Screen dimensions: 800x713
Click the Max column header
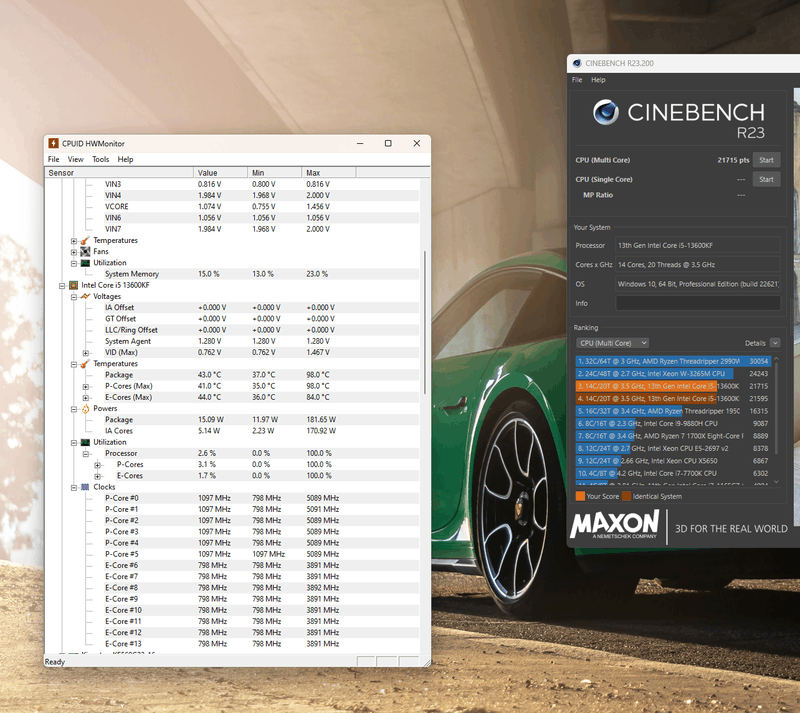329,173
